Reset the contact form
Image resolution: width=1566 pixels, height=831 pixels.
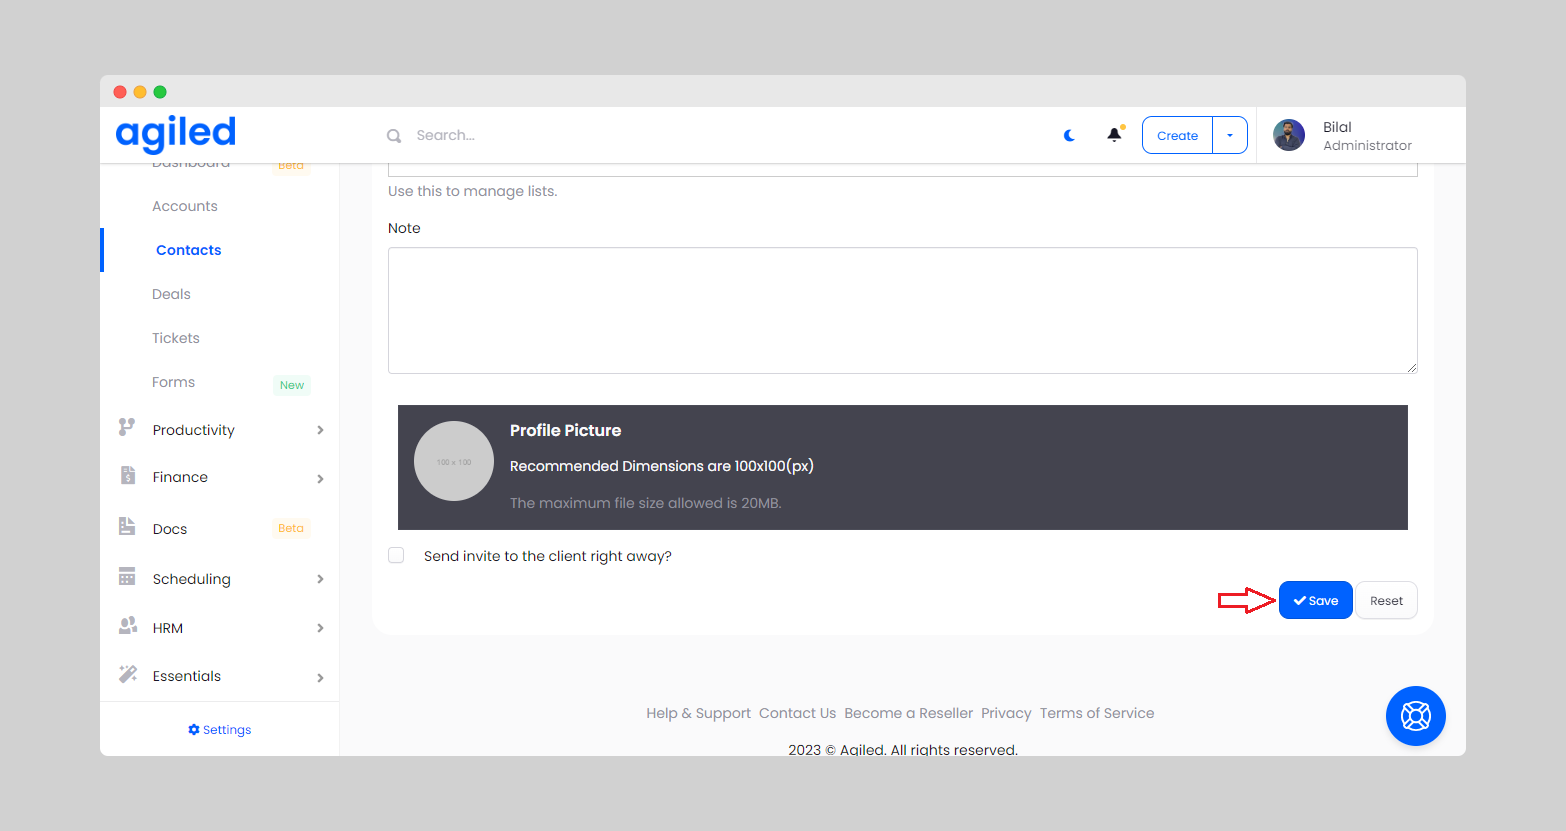1386,600
